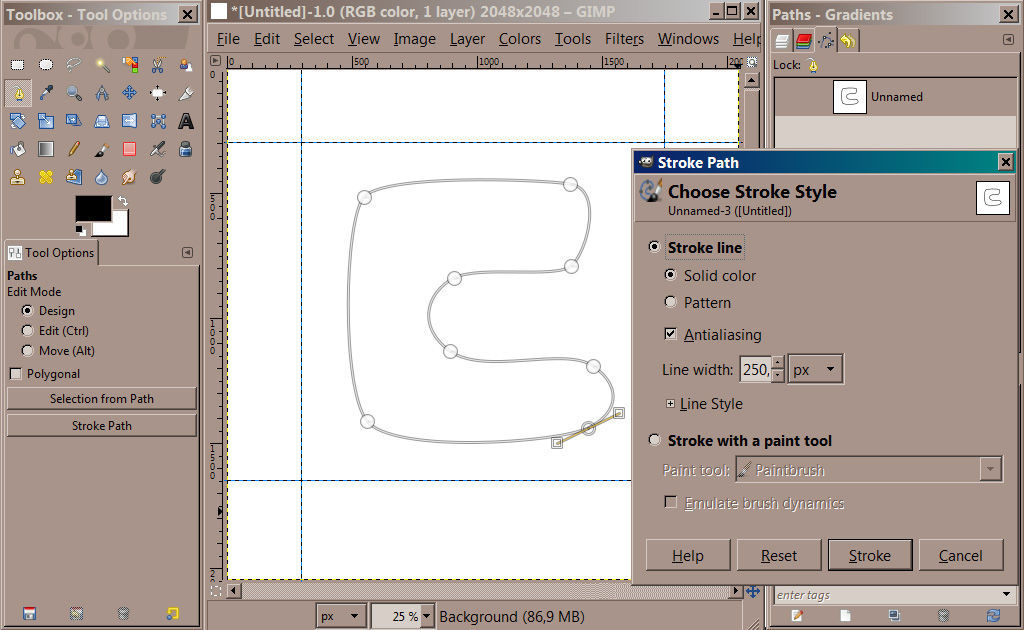Open the Filters menu
This screenshot has width=1024, height=630.
click(624, 39)
